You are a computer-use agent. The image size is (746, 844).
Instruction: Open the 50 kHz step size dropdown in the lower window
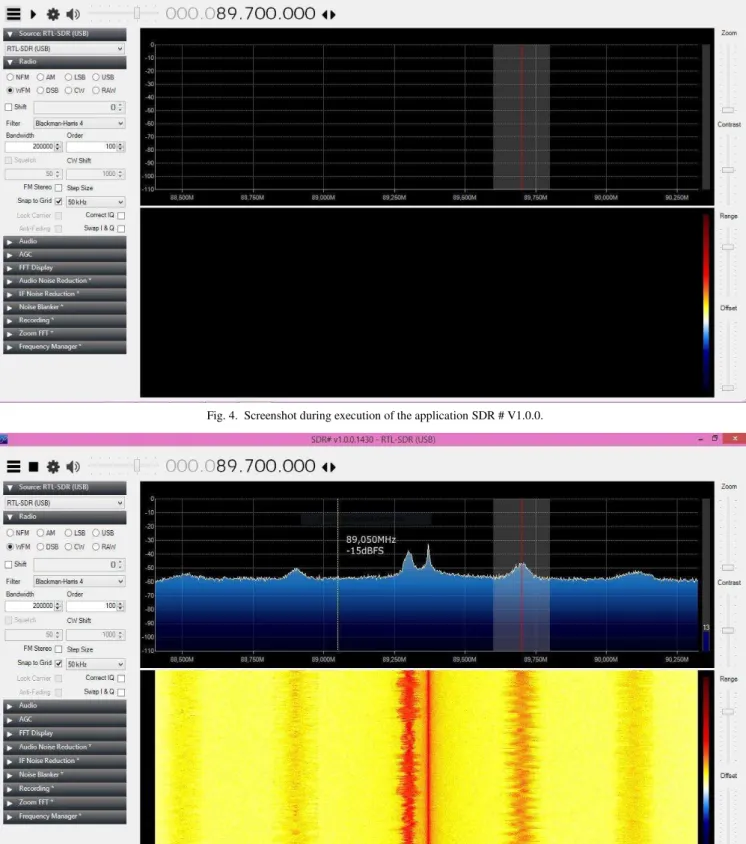[x=95, y=664]
